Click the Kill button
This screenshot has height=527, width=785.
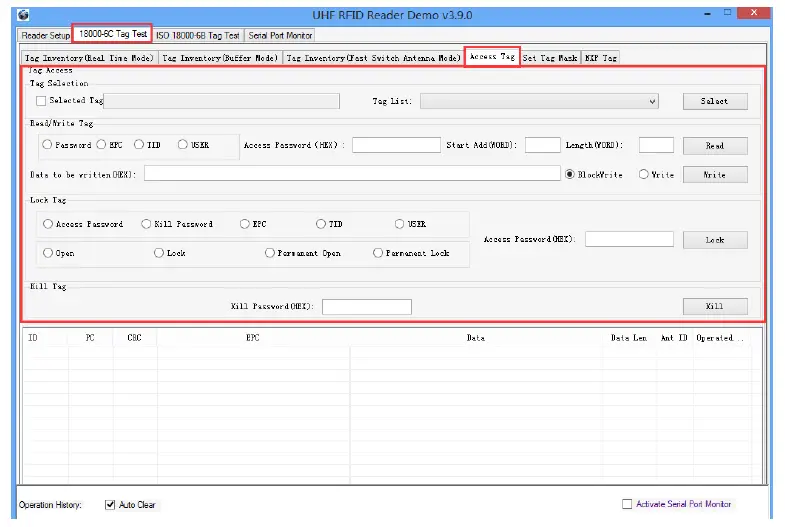715,306
